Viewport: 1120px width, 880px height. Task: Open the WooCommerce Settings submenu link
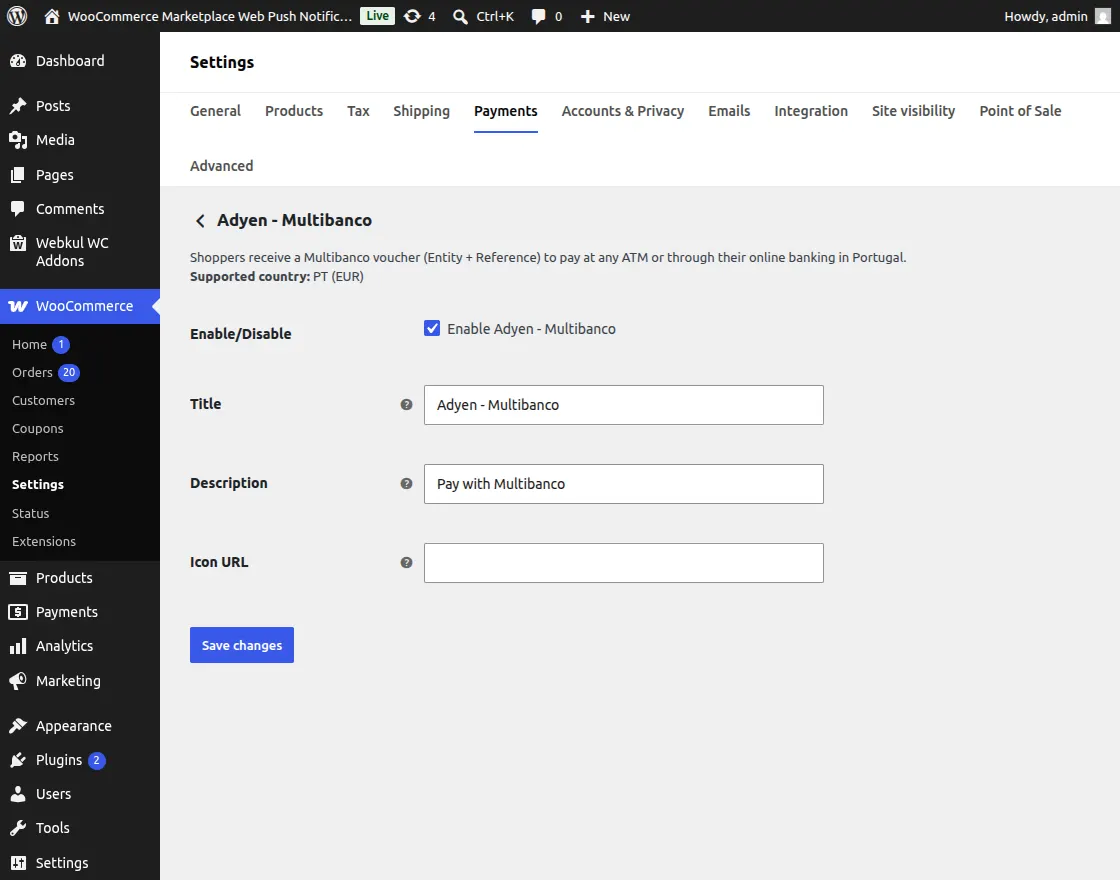(38, 484)
